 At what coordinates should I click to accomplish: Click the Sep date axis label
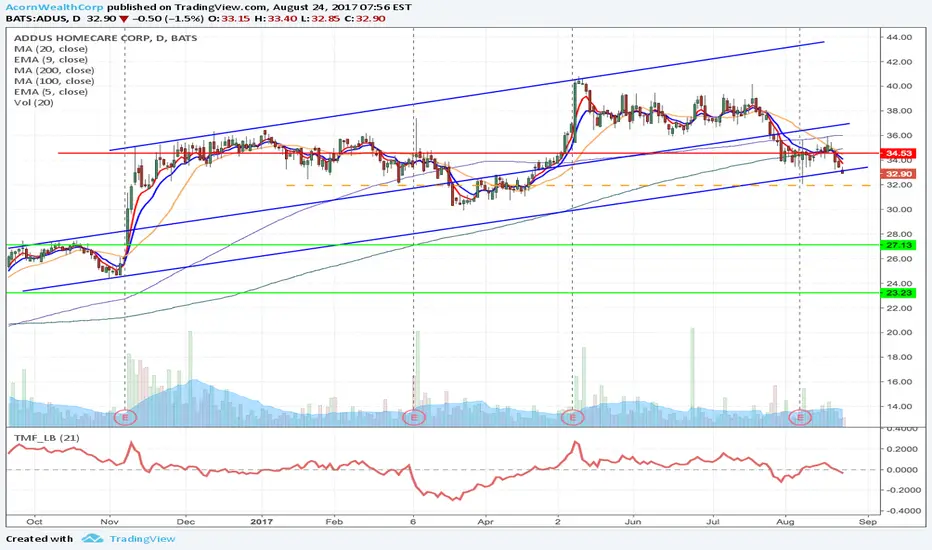click(868, 521)
